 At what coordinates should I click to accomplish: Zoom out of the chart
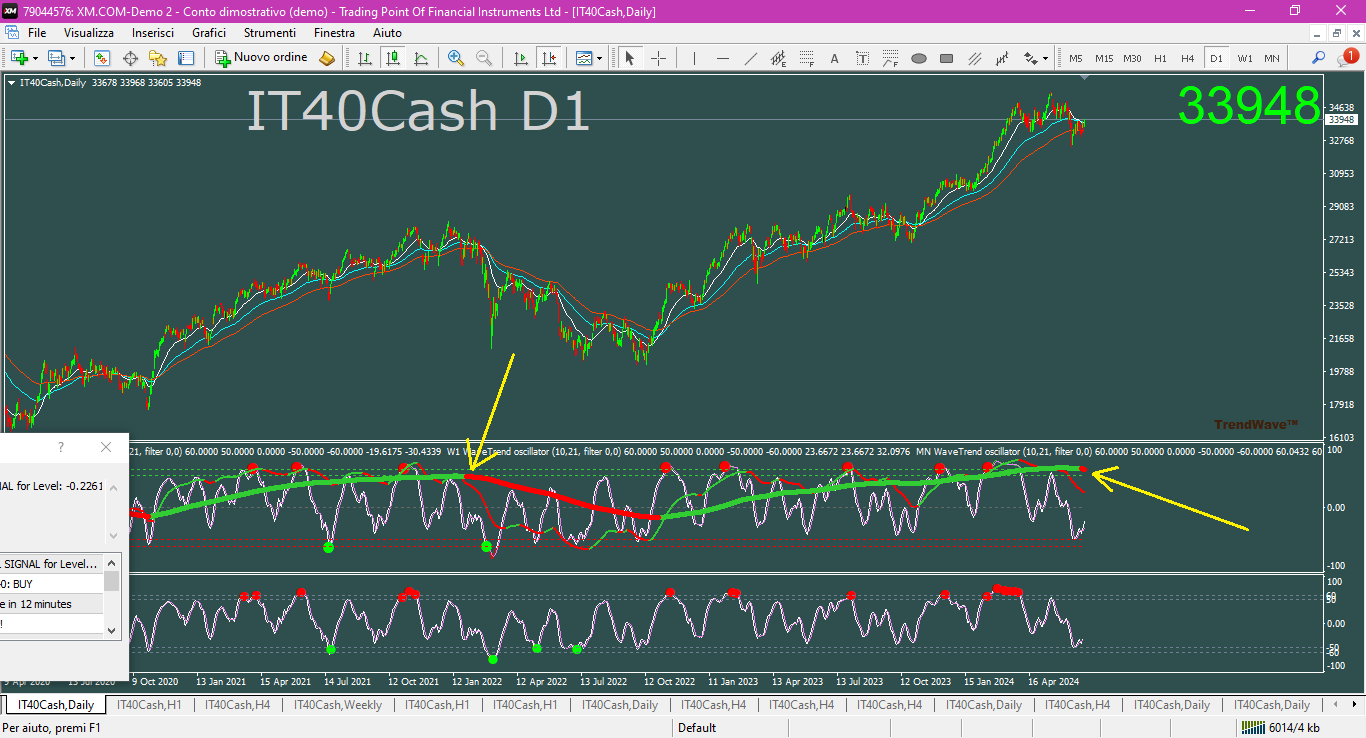tap(484, 58)
